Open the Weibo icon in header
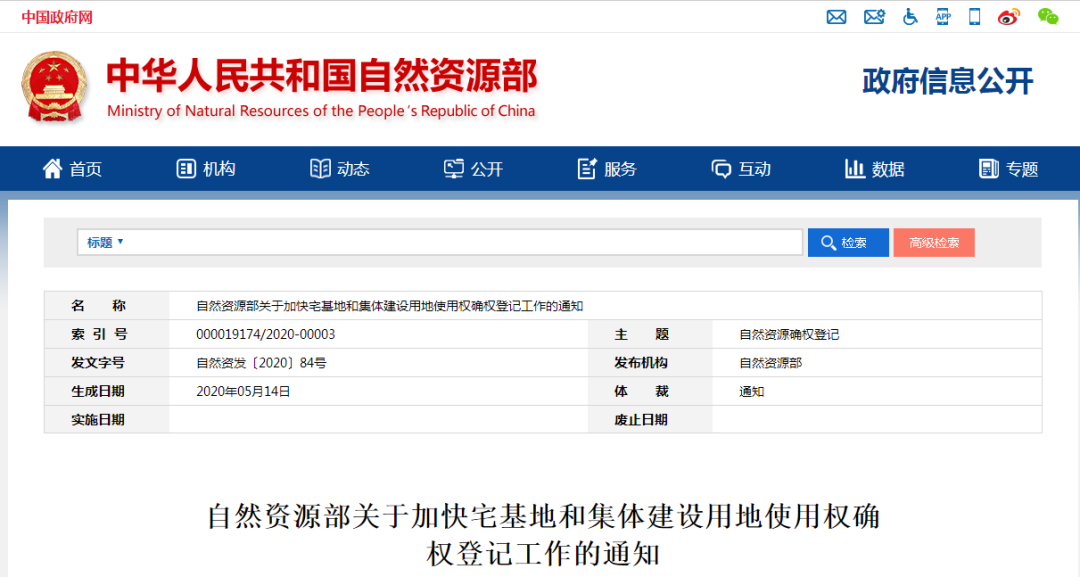Viewport: 1080px width, 577px height. pyautogui.click(x=1008, y=17)
